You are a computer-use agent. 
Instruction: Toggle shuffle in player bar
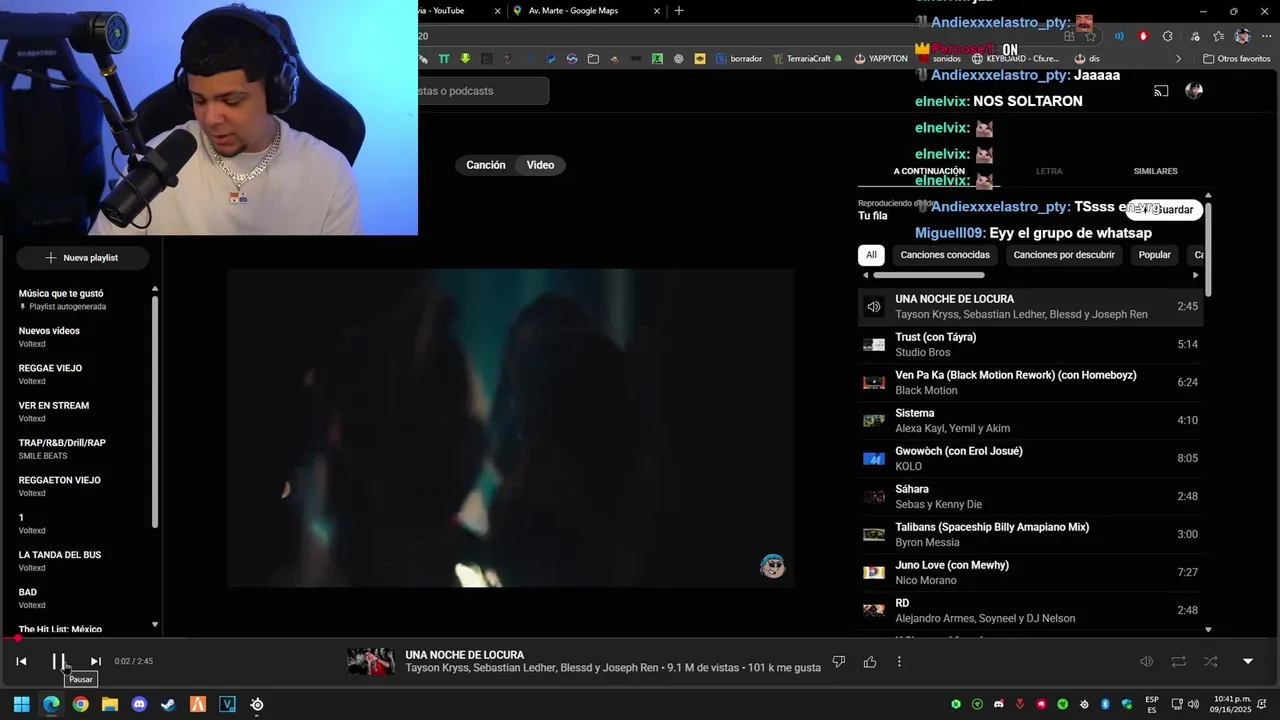coord(1211,662)
